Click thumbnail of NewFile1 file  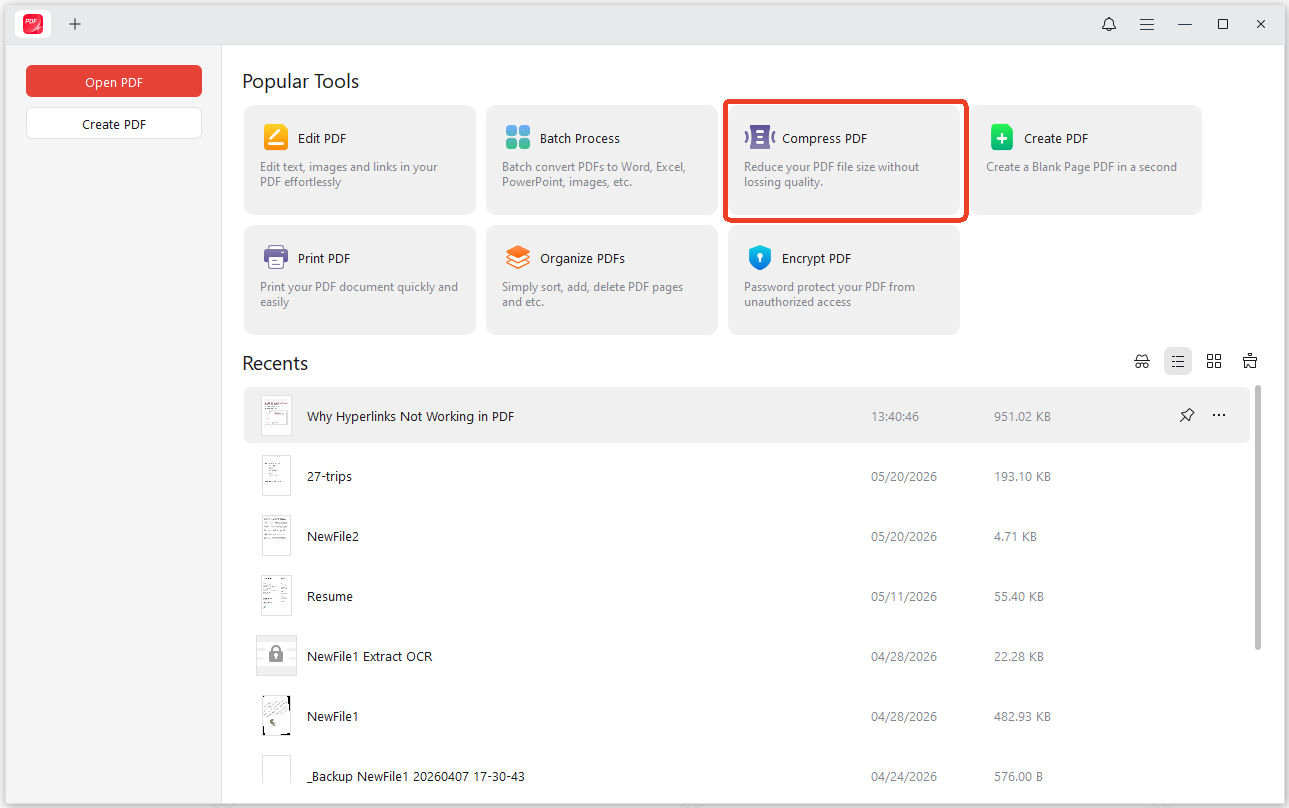[x=276, y=716]
